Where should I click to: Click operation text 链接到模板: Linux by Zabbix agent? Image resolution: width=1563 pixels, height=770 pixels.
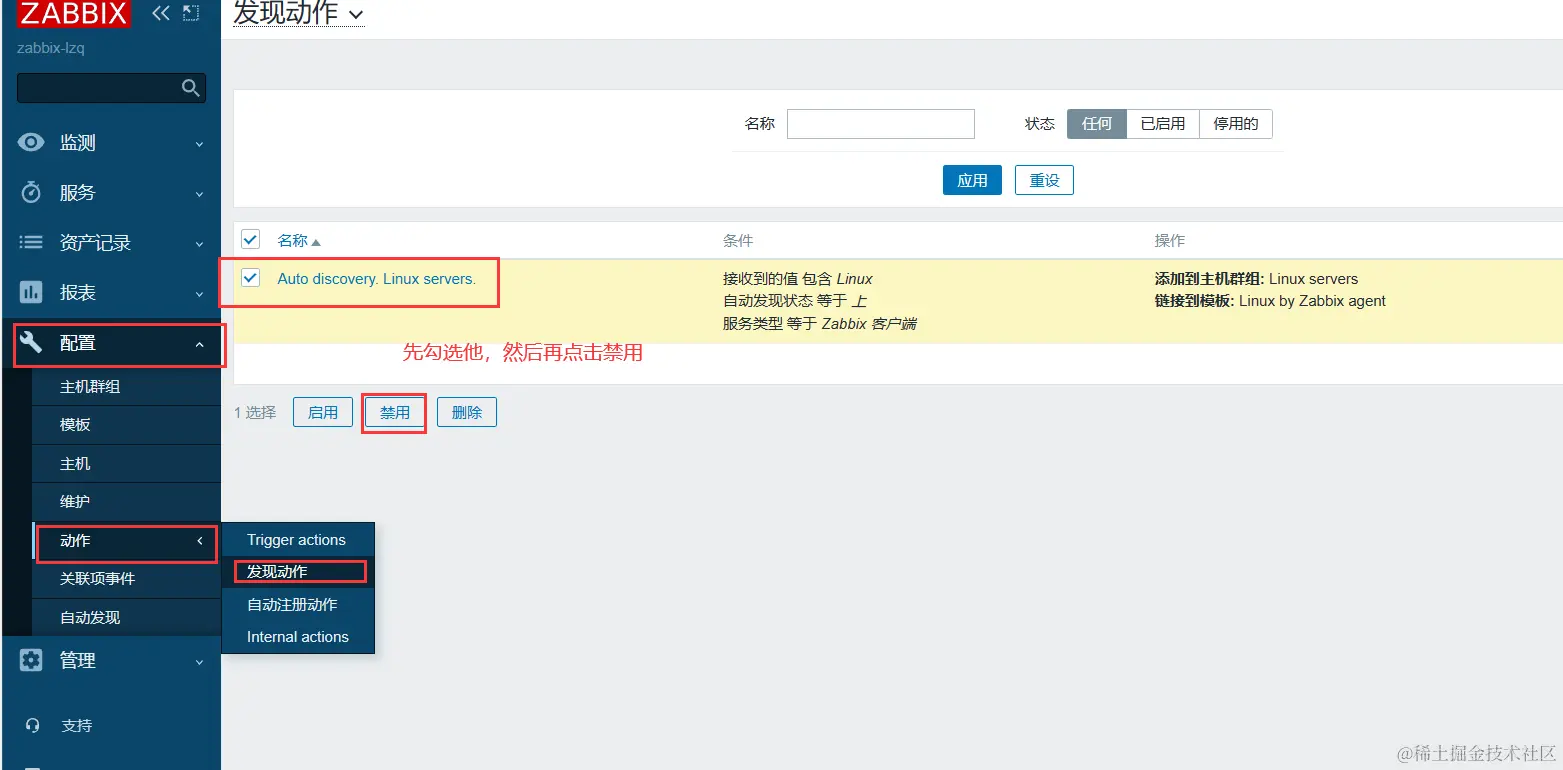(1270, 300)
